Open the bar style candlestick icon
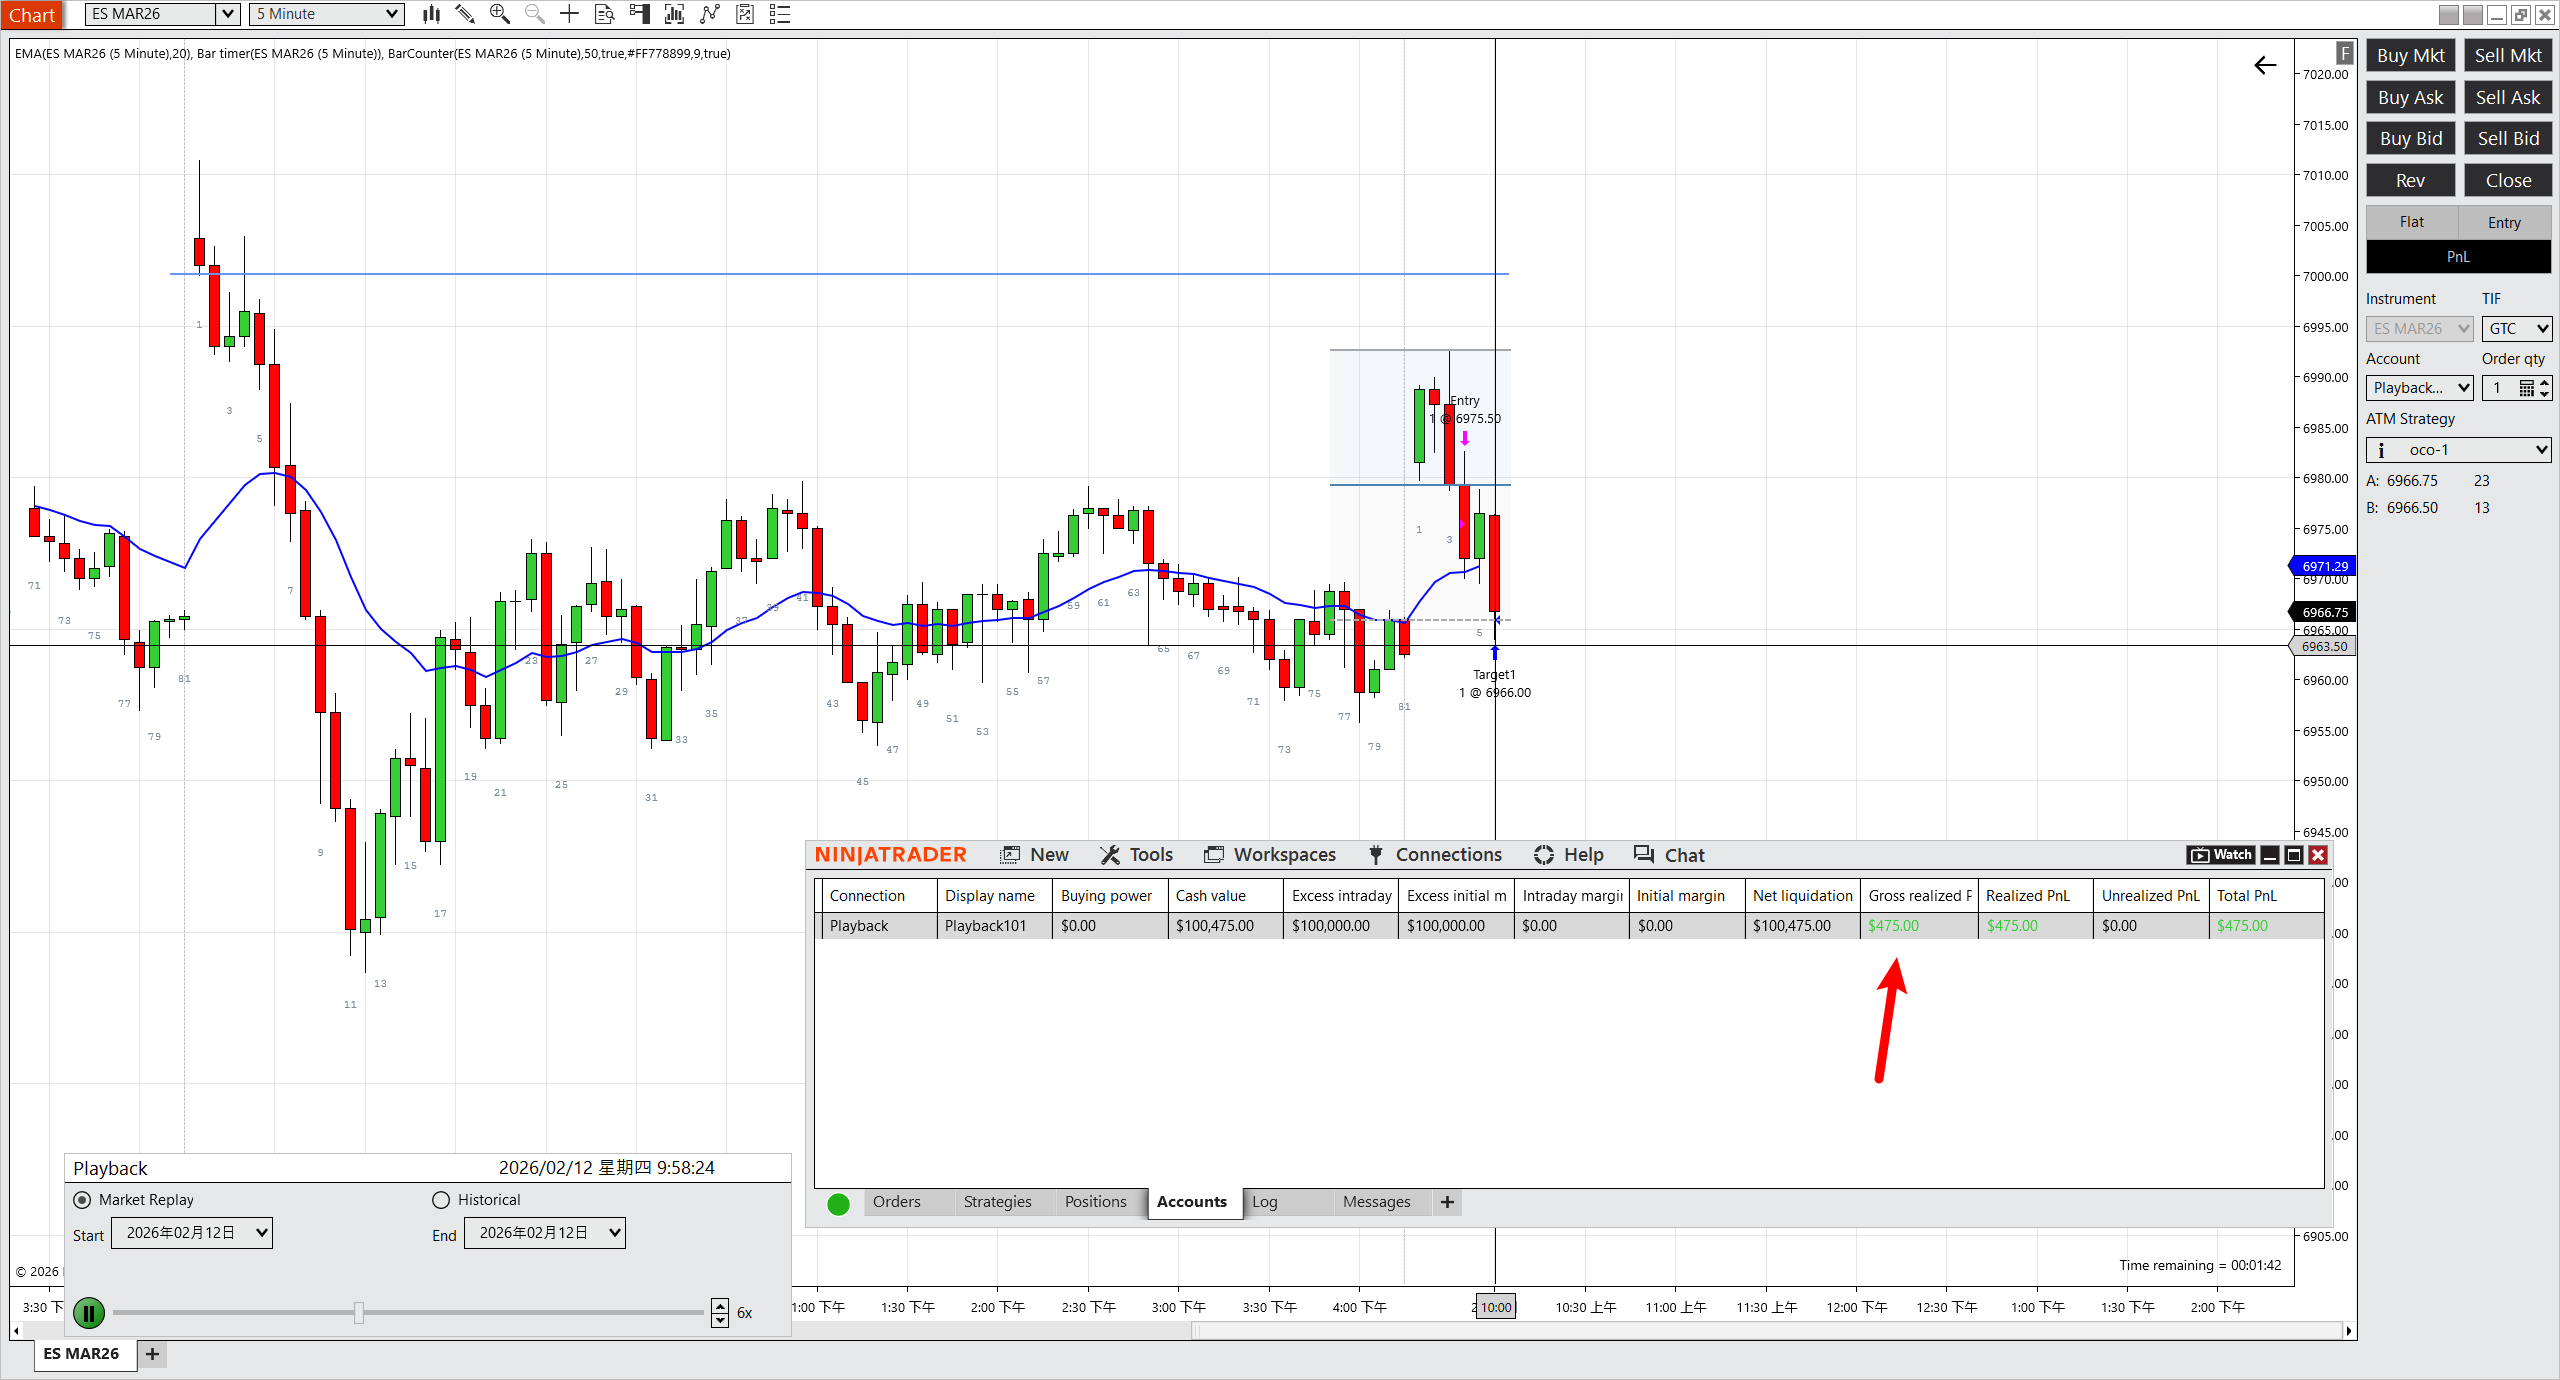 pyautogui.click(x=431, y=14)
